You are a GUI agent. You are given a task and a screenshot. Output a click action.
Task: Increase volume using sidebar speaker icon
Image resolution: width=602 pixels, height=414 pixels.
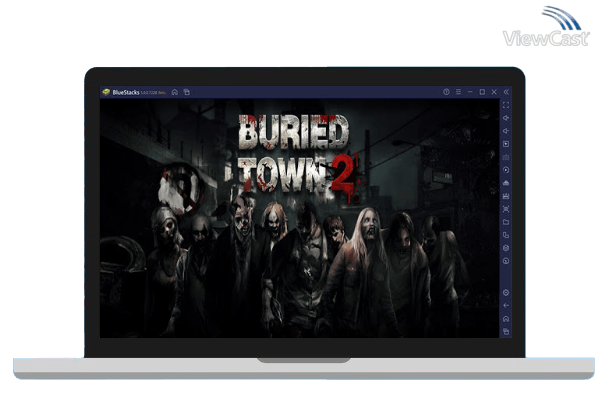click(506, 118)
